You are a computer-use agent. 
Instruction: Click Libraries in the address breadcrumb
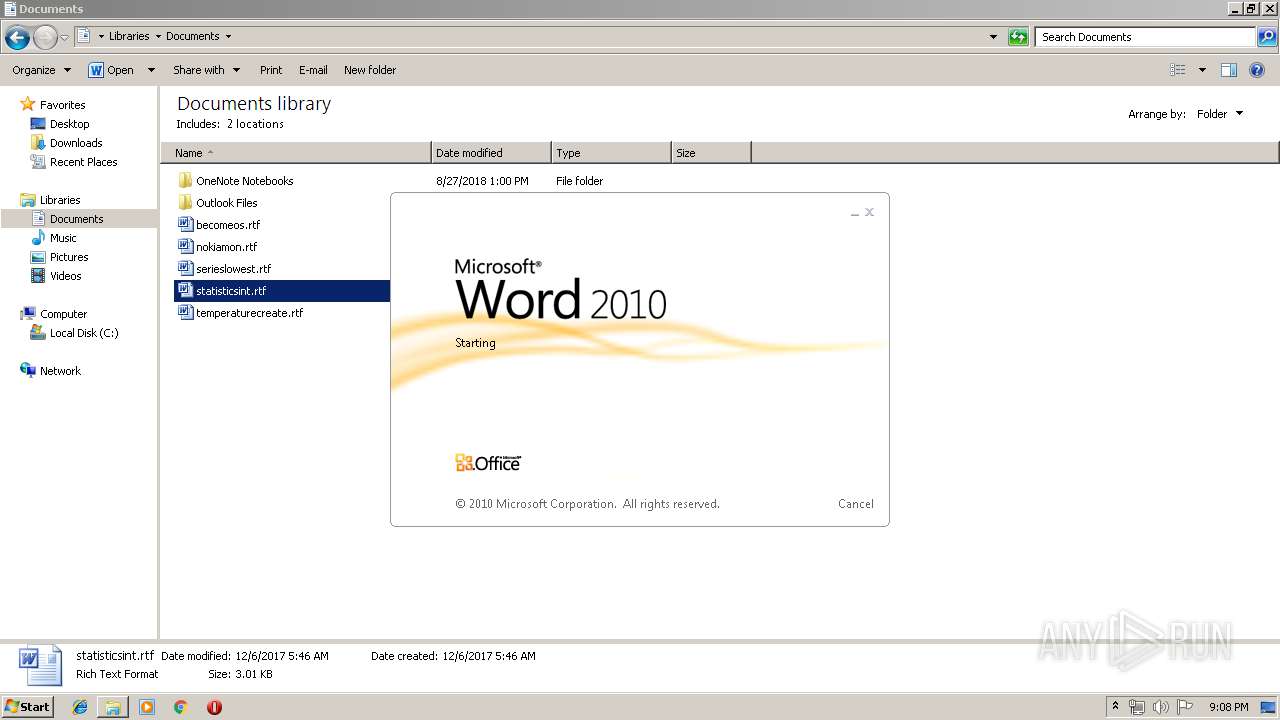(129, 36)
